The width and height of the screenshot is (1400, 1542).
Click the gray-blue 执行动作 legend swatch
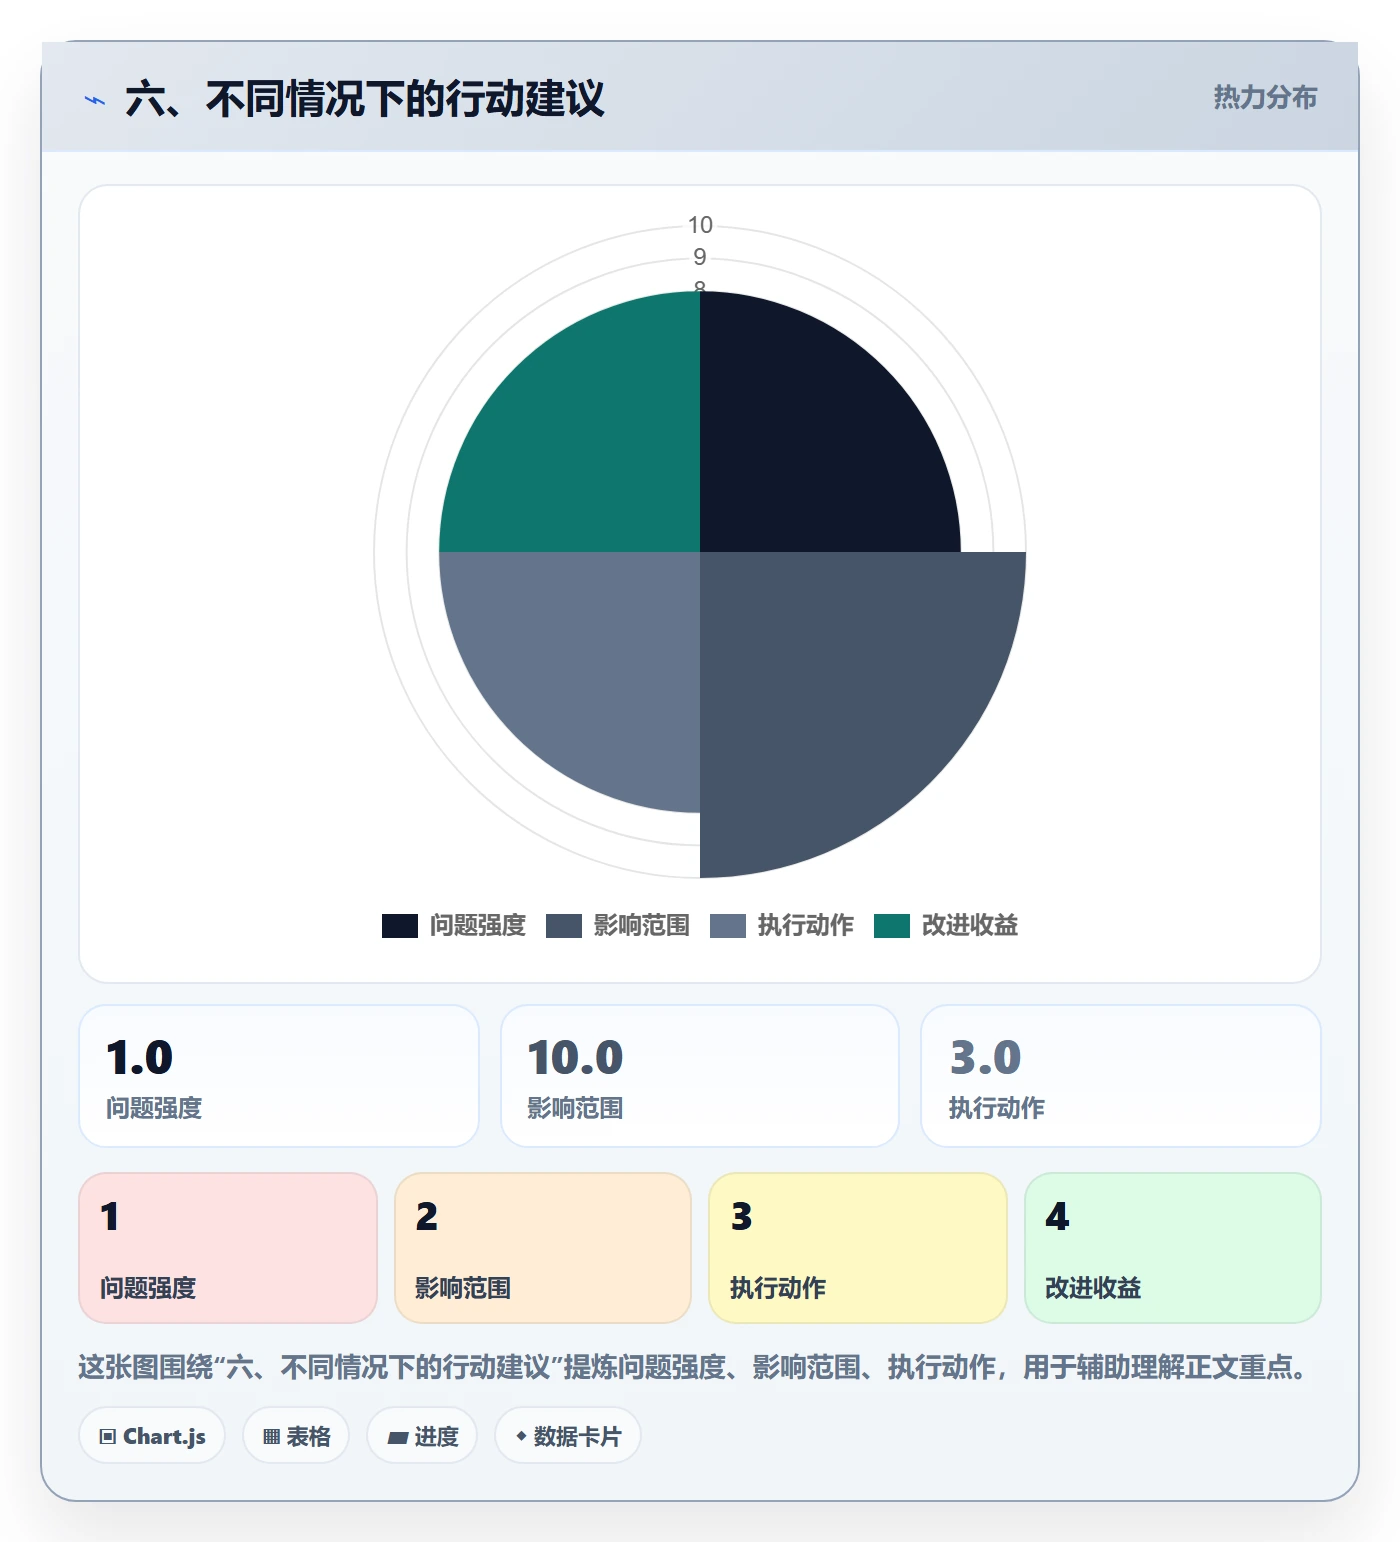pyautogui.click(x=728, y=926)
